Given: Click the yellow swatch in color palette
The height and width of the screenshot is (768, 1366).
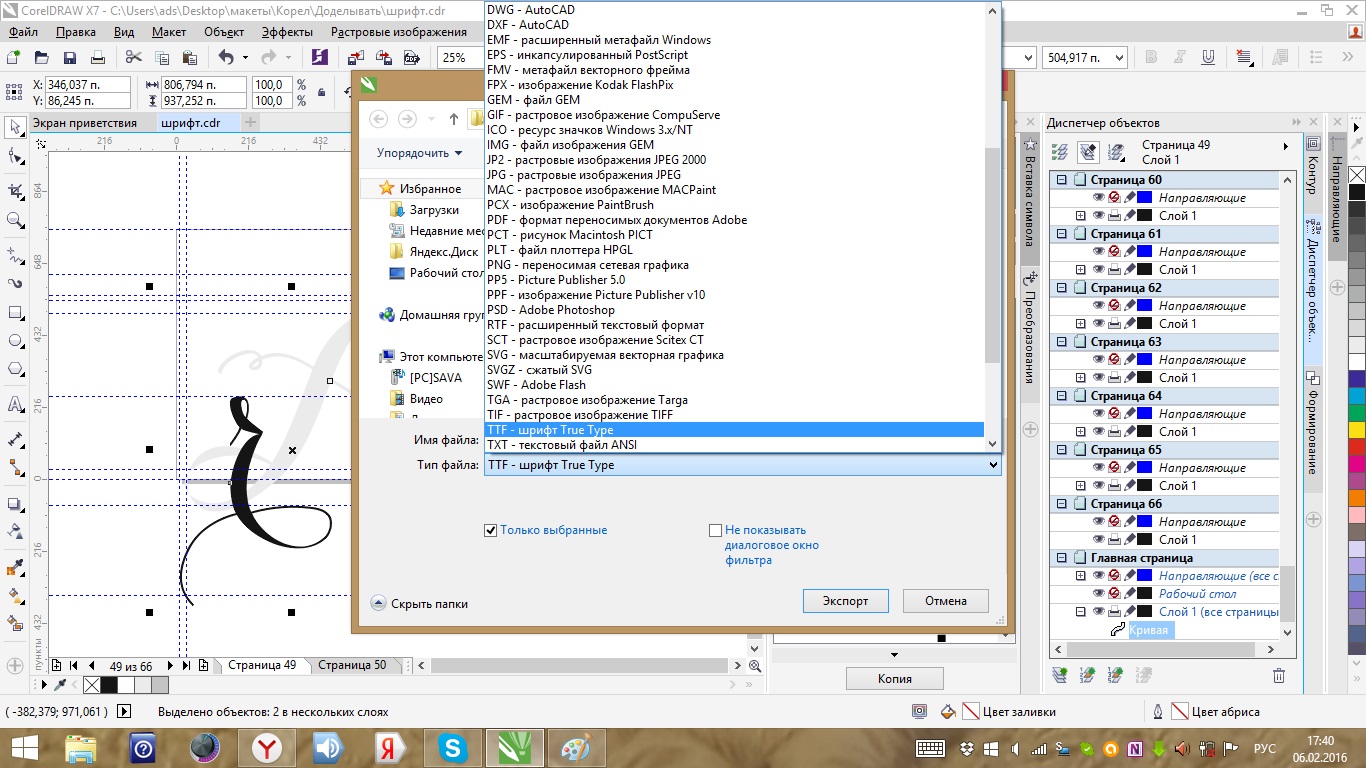Looking at the screenshot, I should click(x=1357, y=430).
